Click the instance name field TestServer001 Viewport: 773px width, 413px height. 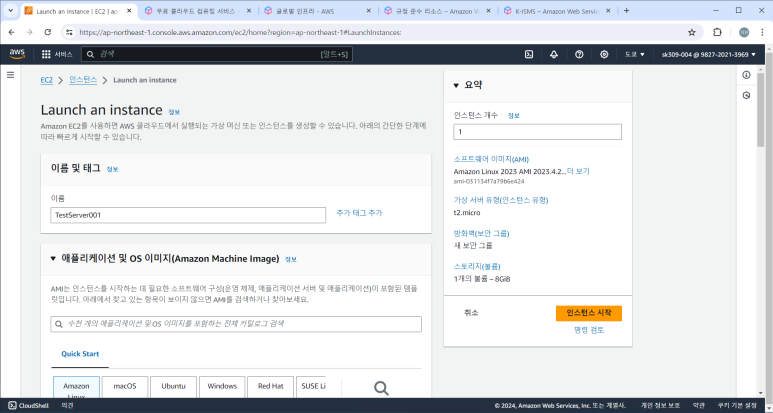click(x=188, y=215)
